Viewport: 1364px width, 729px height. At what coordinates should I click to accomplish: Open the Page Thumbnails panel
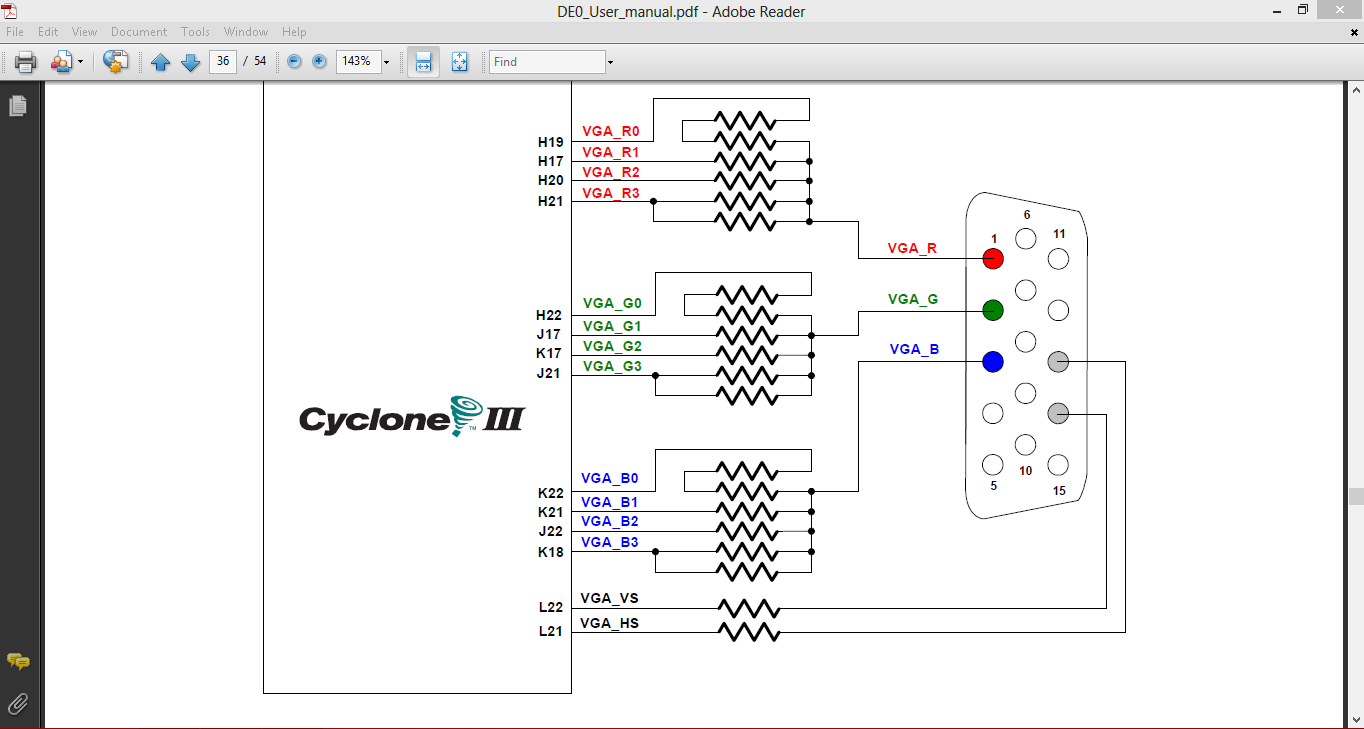pyautogui.click(x=16, y=104)
